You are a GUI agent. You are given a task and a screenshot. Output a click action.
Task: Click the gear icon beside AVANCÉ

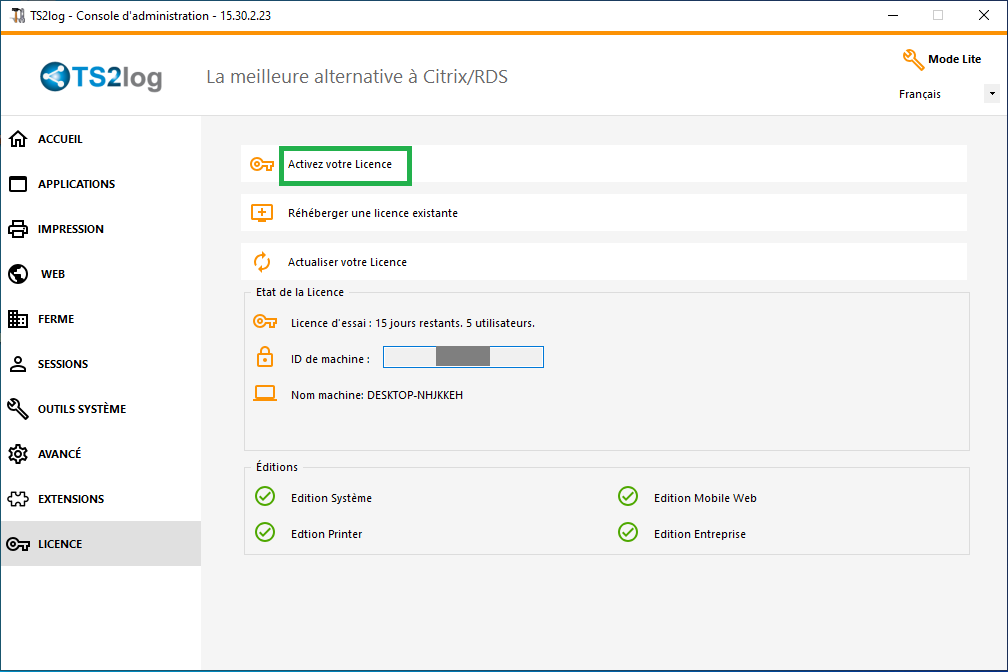(18, 454)
